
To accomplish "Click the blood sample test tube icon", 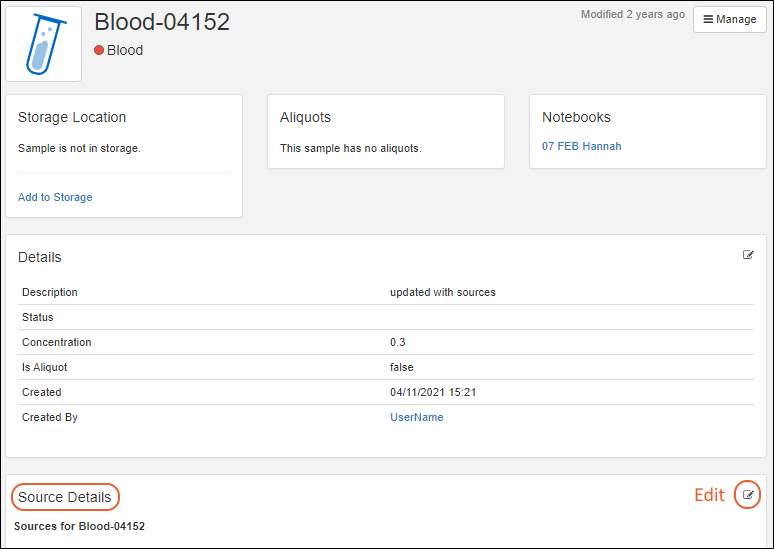I will (x=43, y=43).
